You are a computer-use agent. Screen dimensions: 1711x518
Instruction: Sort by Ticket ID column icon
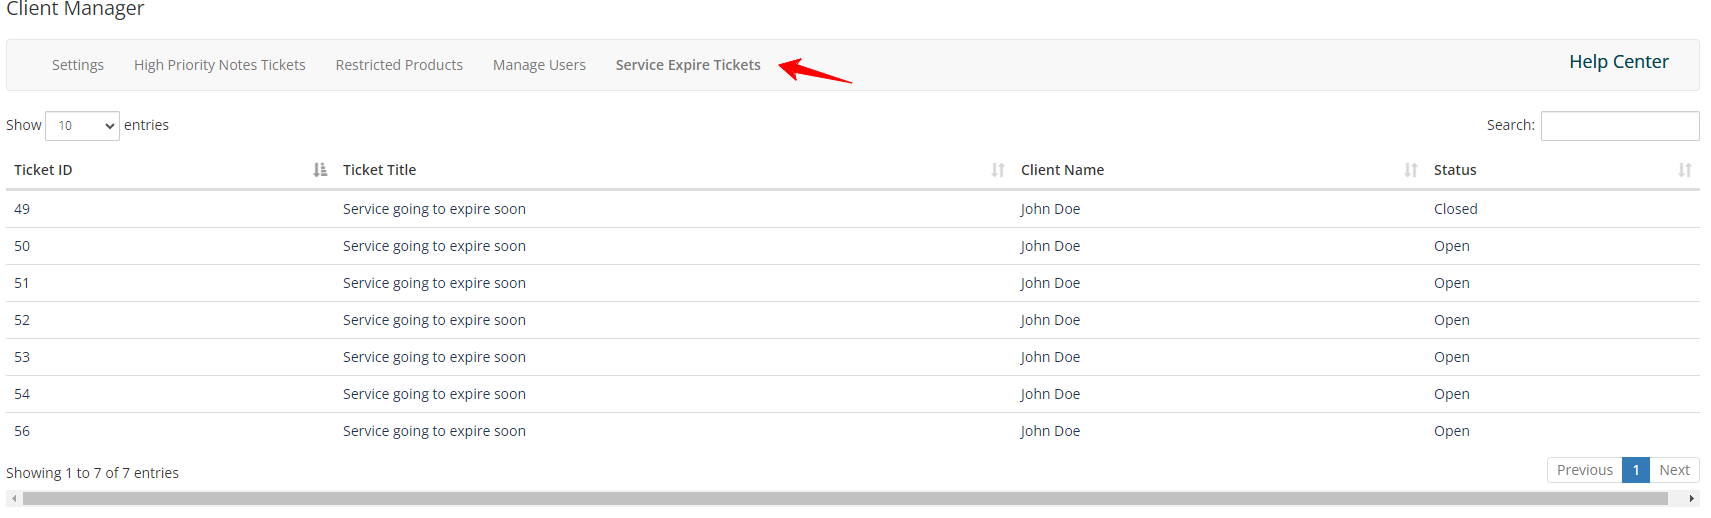pyautogui.click(x=320, y=170)
